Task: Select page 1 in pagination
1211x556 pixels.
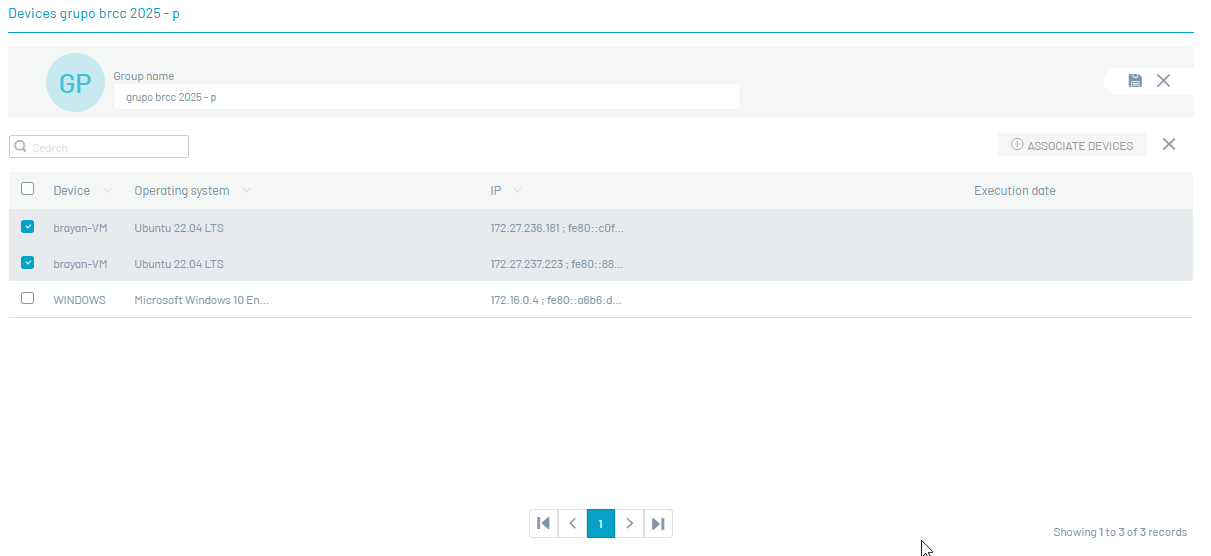Action: click(x=601, y=523)
